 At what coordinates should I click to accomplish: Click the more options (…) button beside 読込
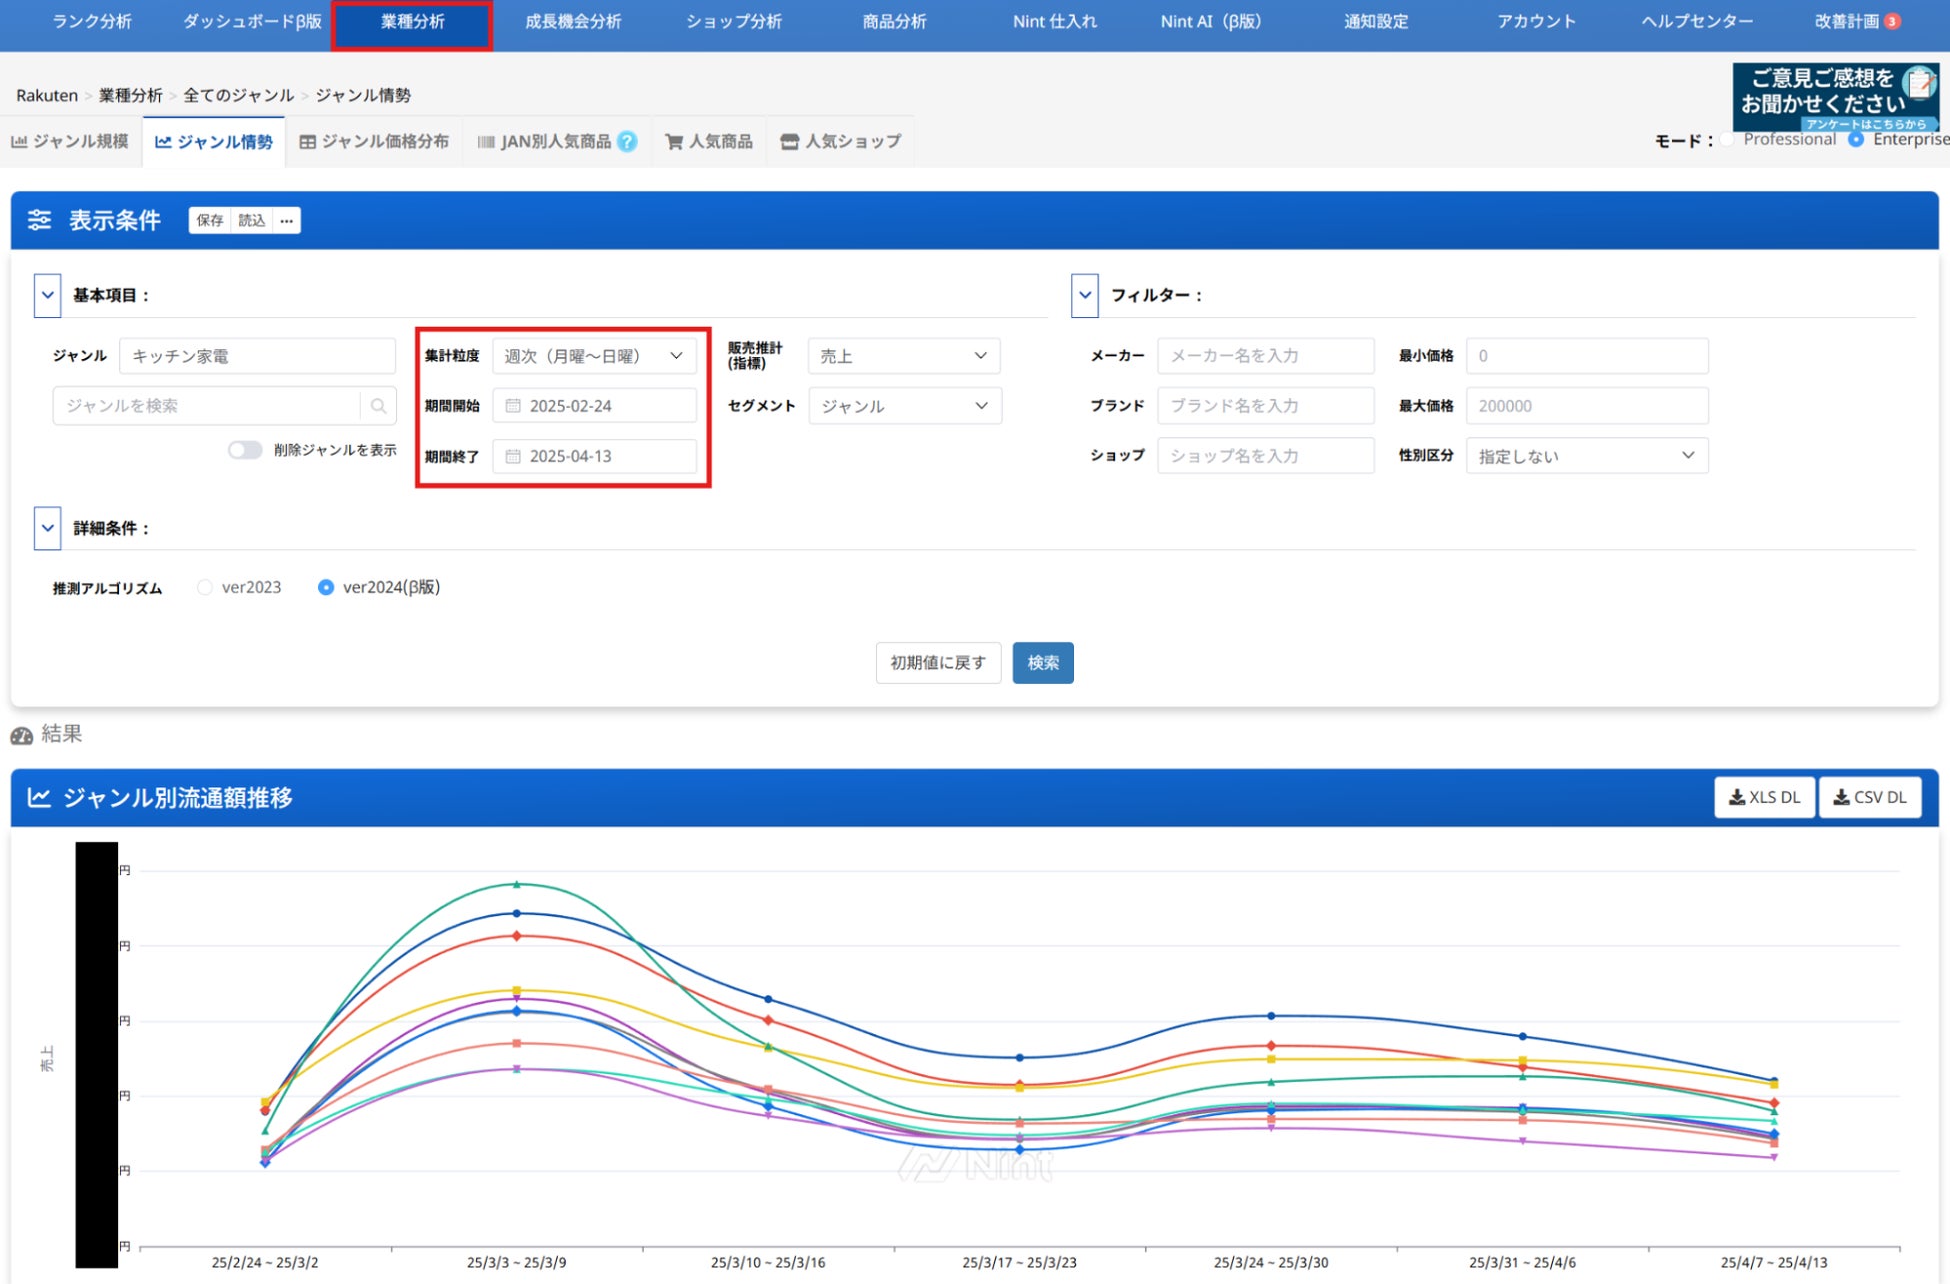coord(287,220)
